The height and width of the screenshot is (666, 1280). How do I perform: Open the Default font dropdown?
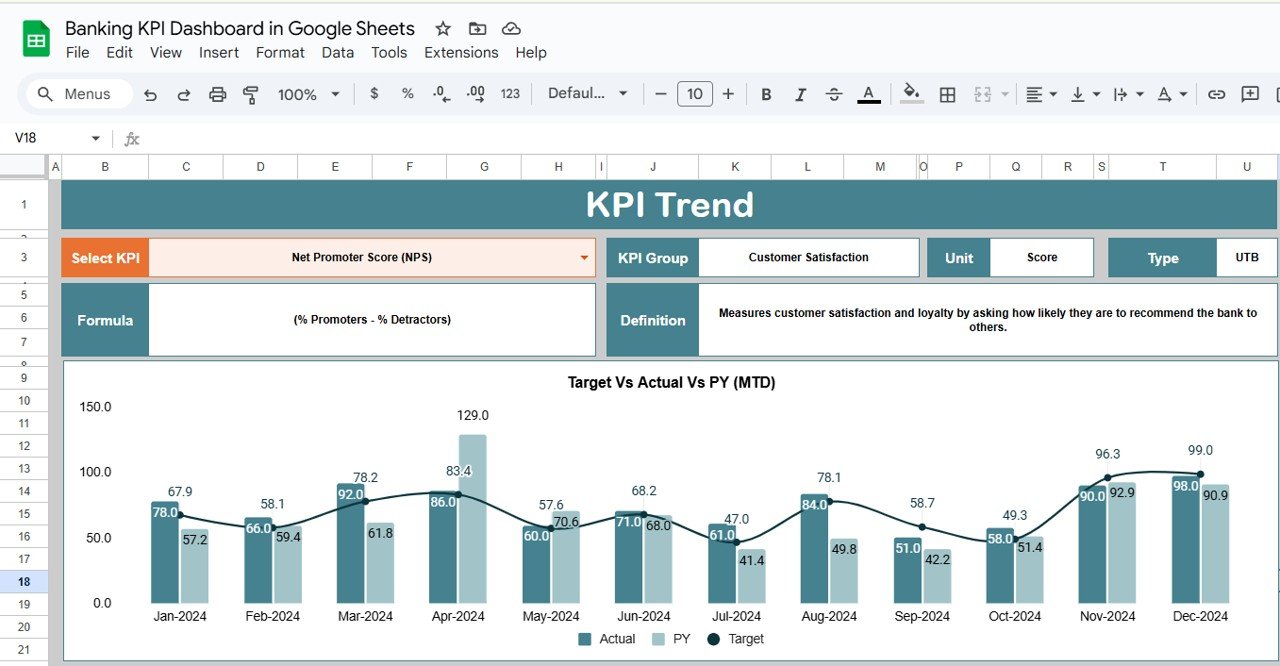pyautogui.click(x=588, y=93)
